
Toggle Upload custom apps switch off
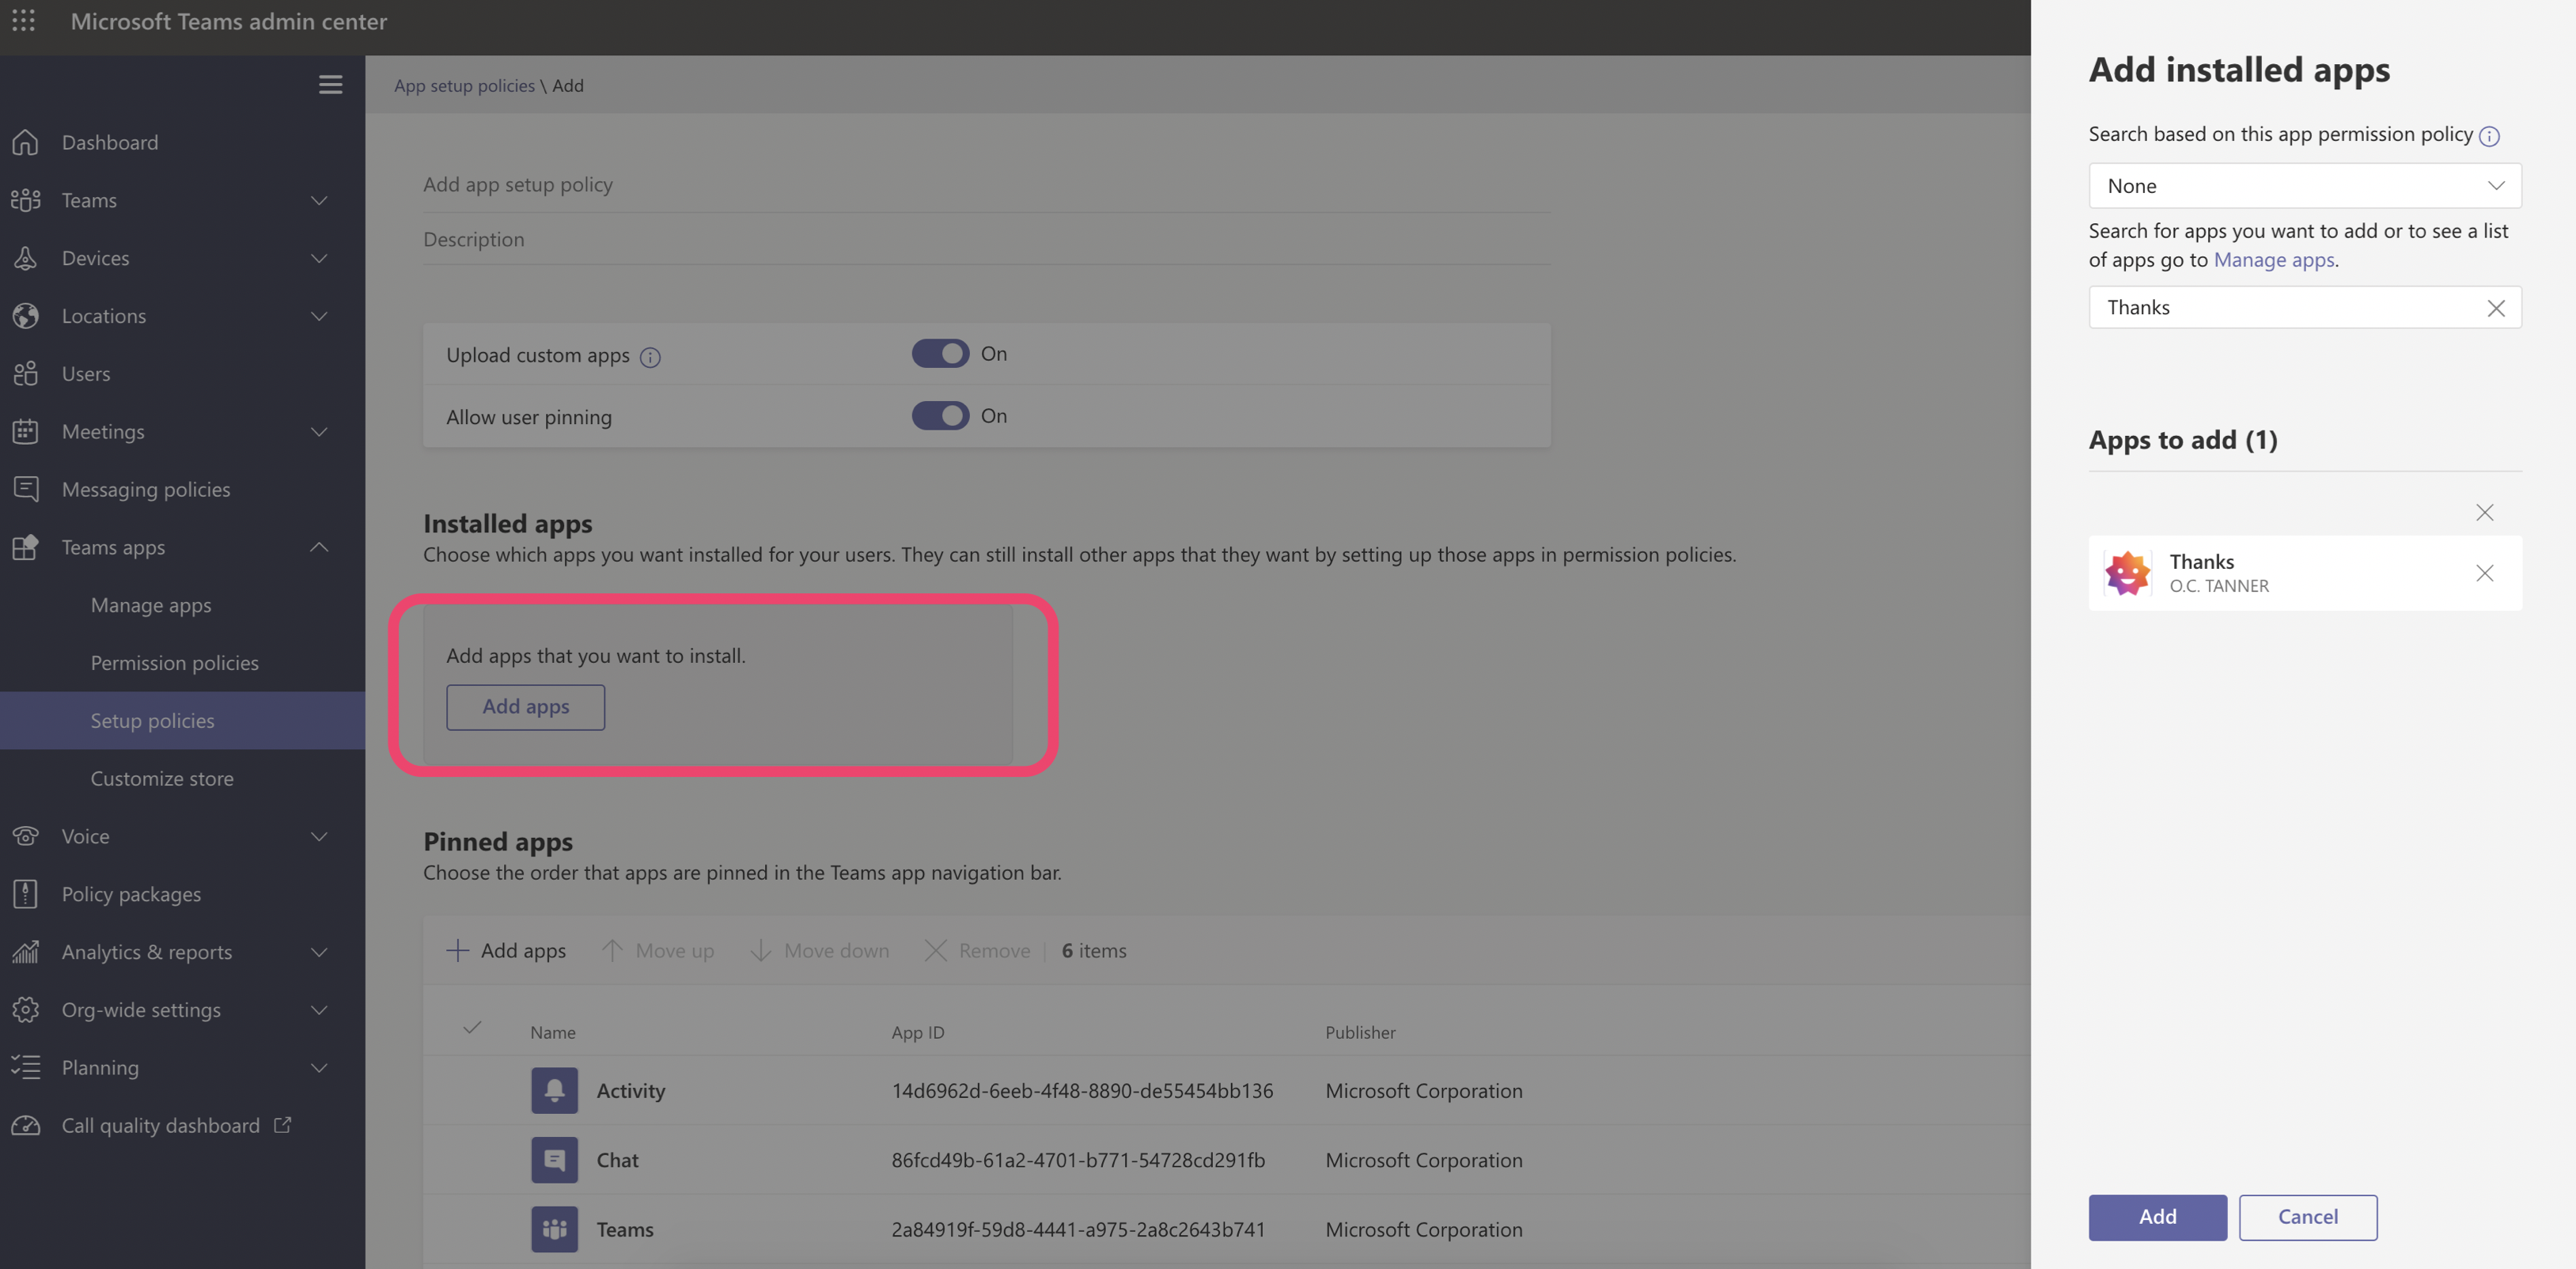pyautogui.click(x=939, y=354)
